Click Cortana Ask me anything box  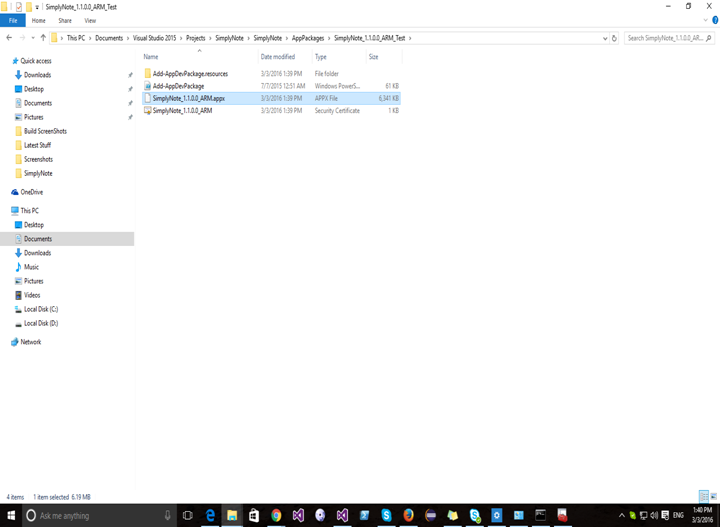coord(98,516)
